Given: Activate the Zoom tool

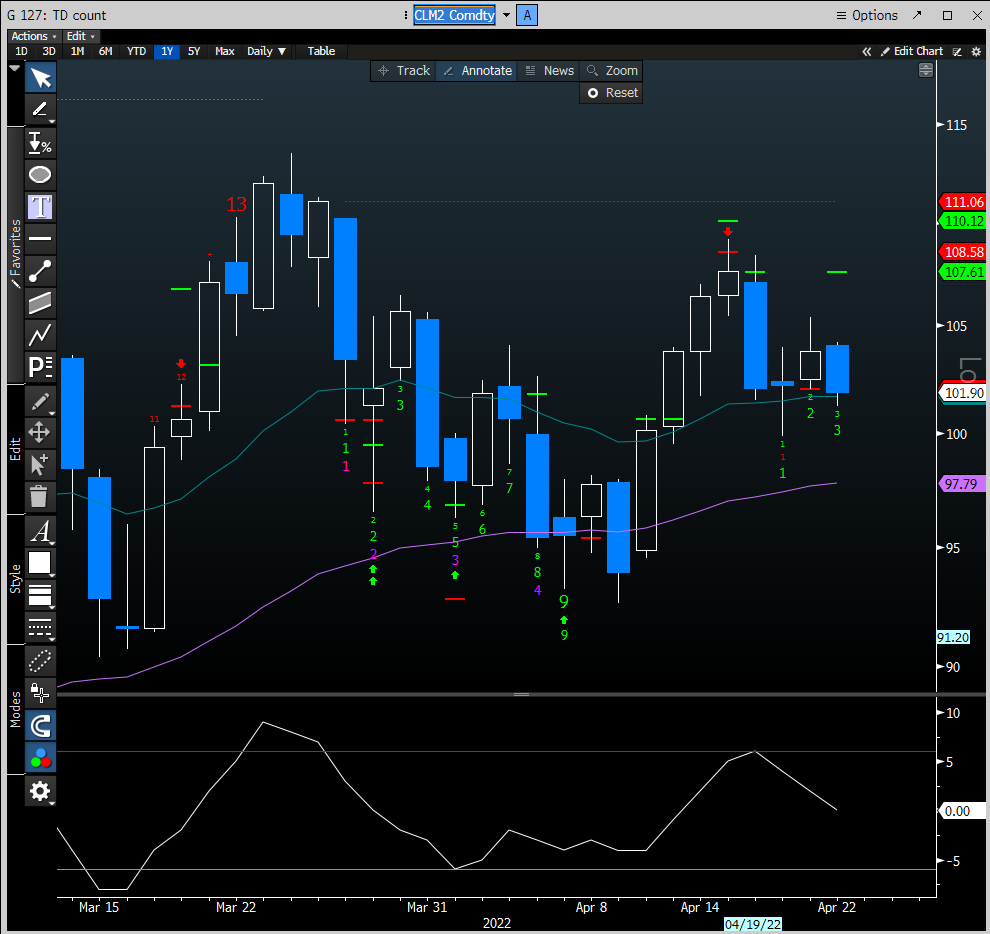Looking at the screenshot, I should [612, 71].
